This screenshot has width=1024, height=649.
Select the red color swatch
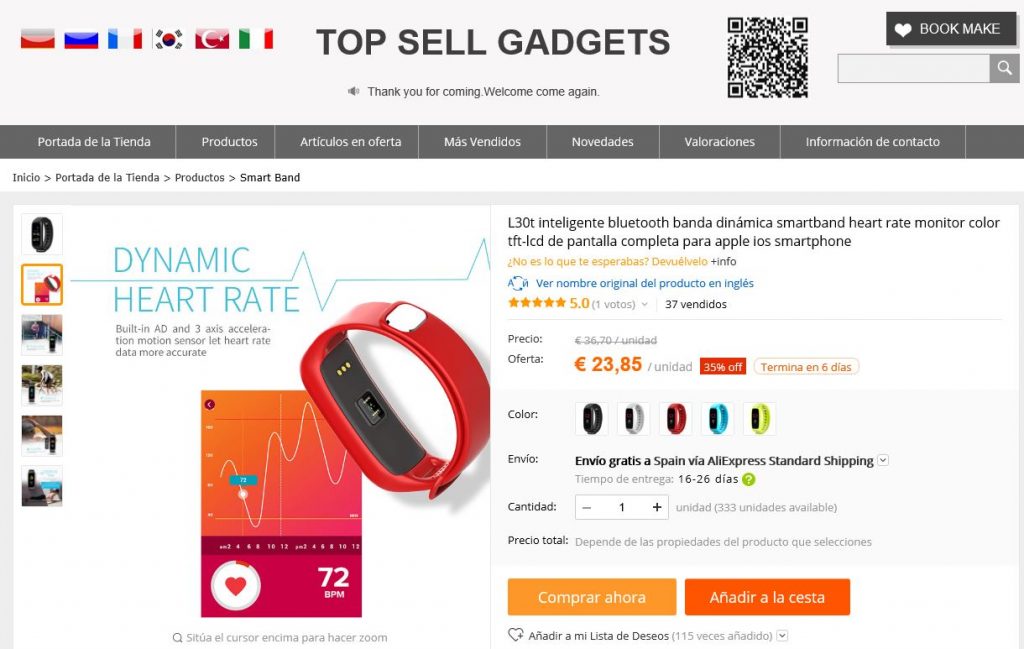(x=676, y=419)
